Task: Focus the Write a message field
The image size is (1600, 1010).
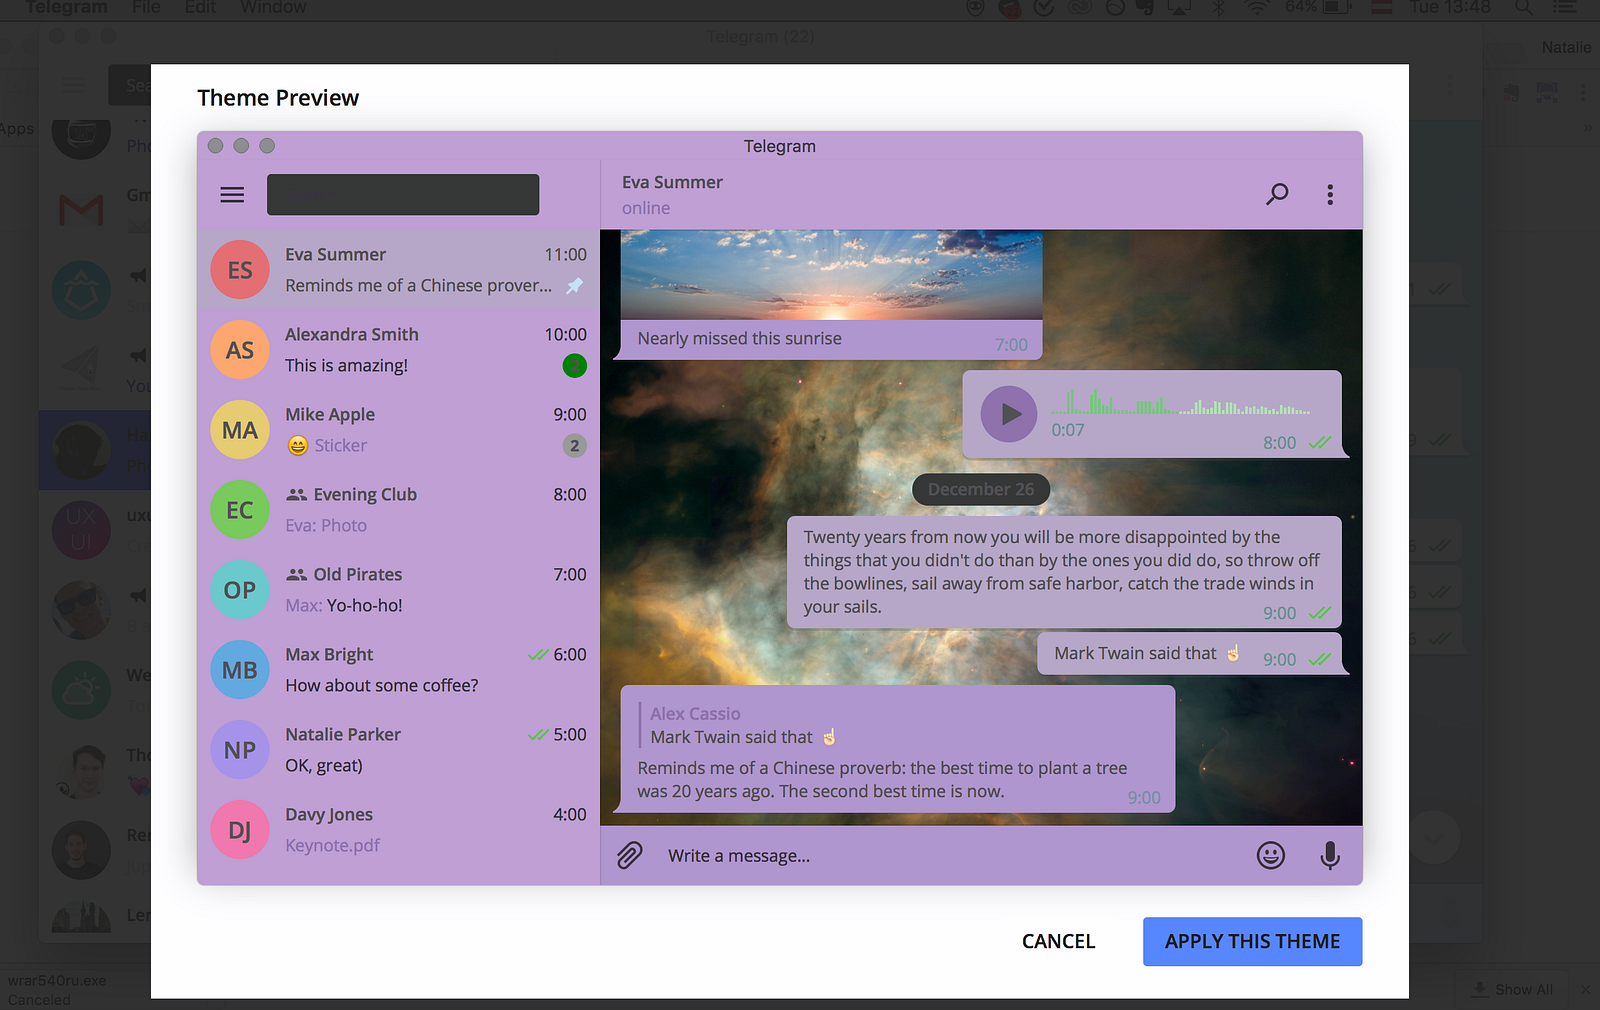Action: point(950,856)
